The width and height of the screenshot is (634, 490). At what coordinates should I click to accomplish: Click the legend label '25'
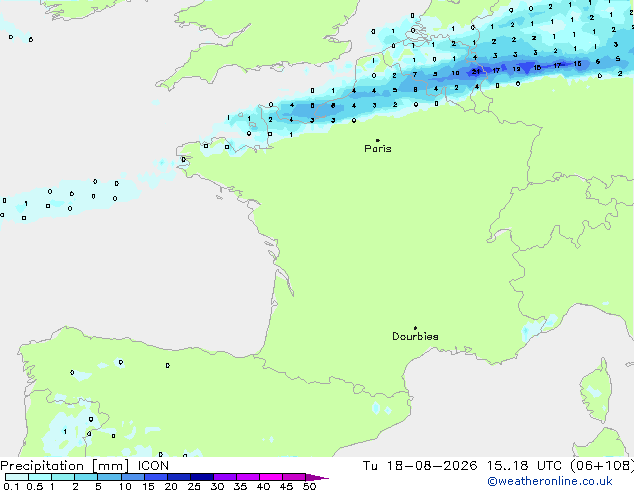(x=194, y=486)
